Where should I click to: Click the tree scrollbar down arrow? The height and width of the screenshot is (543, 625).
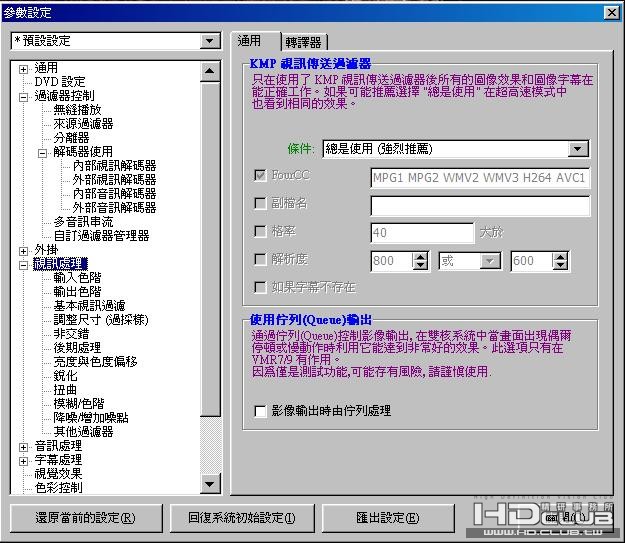pos(210,484)
